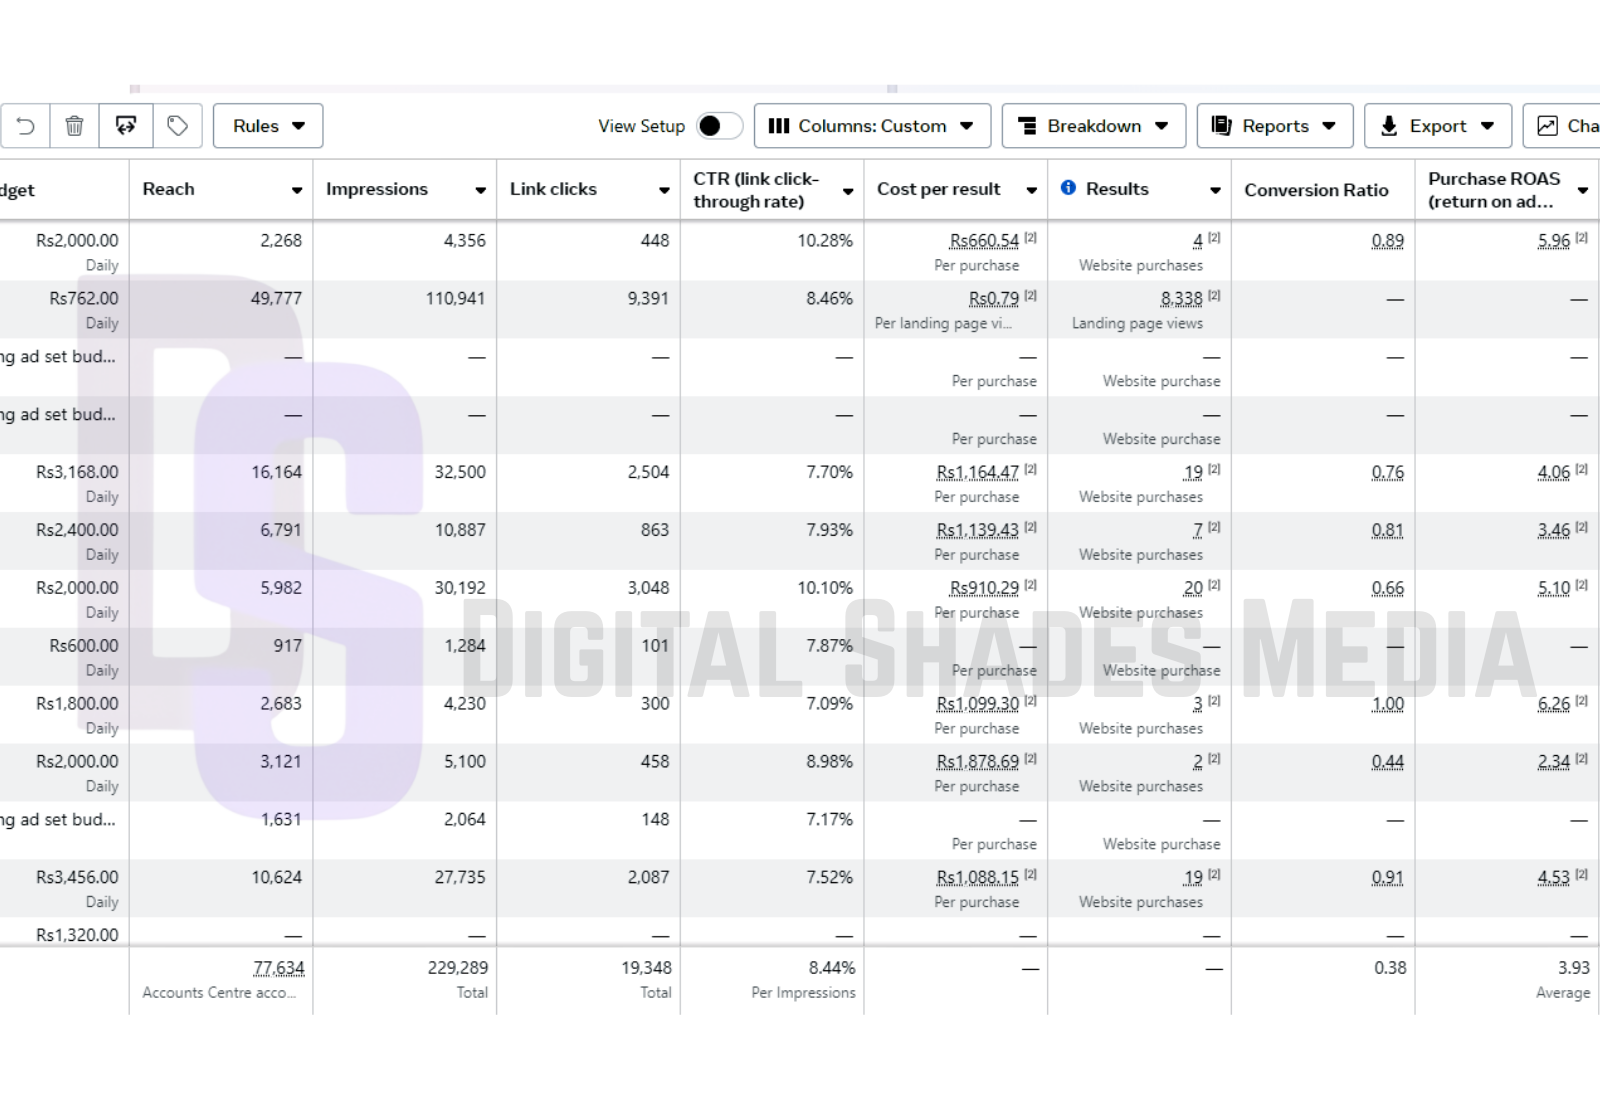
Task: Open the Rules dropdown
Action: pos(268,126)
